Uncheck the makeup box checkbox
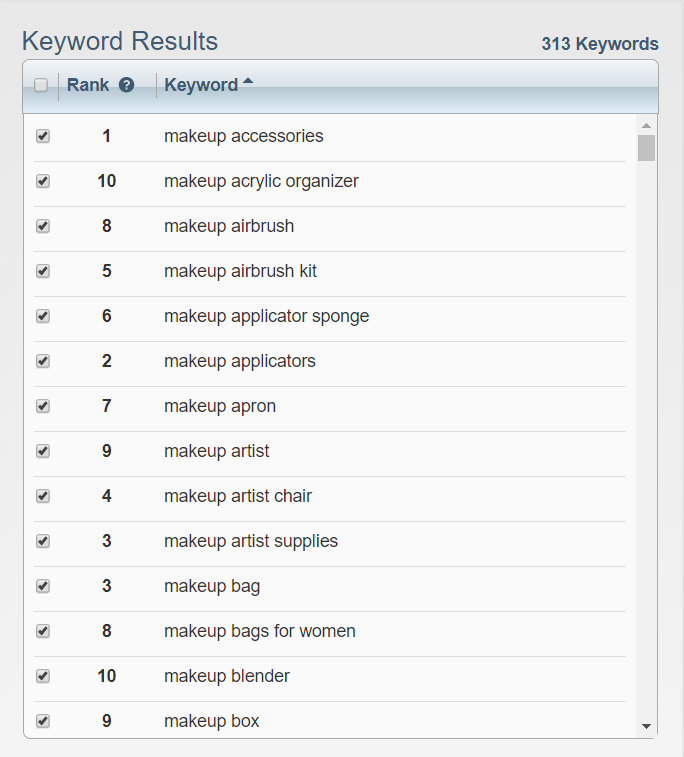Screen dimensions: 684x757 (43, 721)
